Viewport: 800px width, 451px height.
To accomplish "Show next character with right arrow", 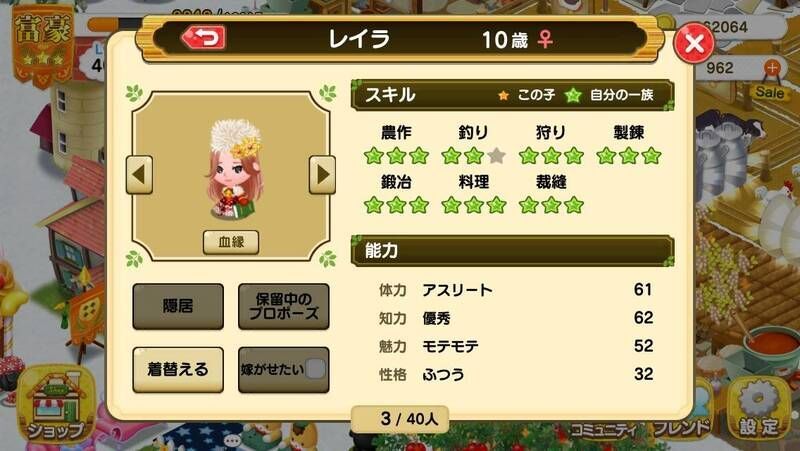I will coord(322,174).
